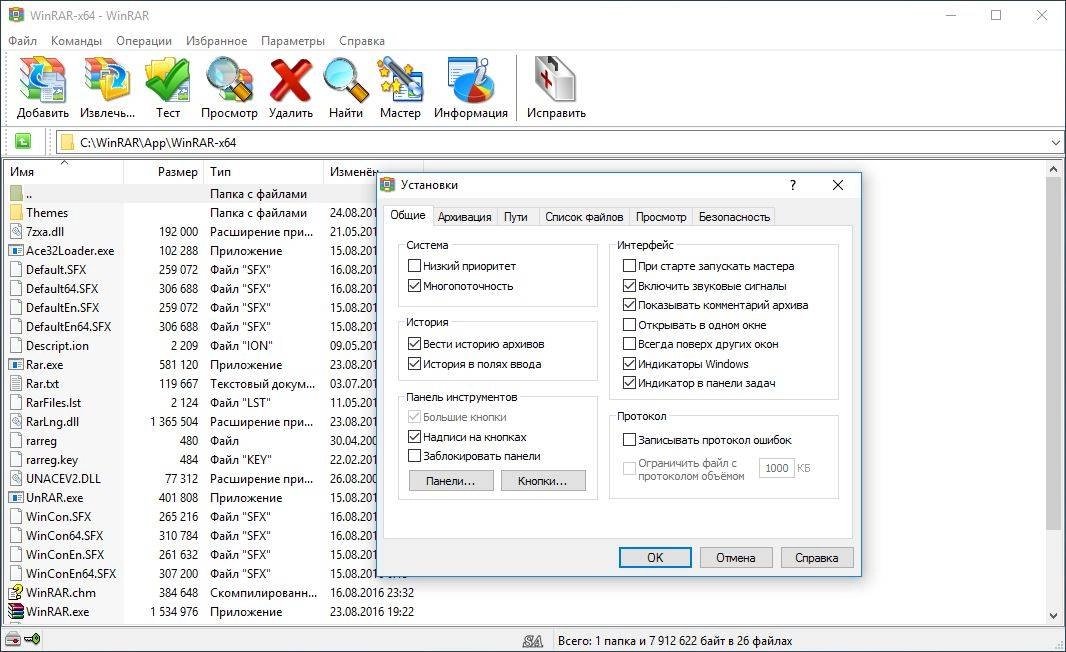Toggle Надписи на кнопках checkbox

pos(414,436)
